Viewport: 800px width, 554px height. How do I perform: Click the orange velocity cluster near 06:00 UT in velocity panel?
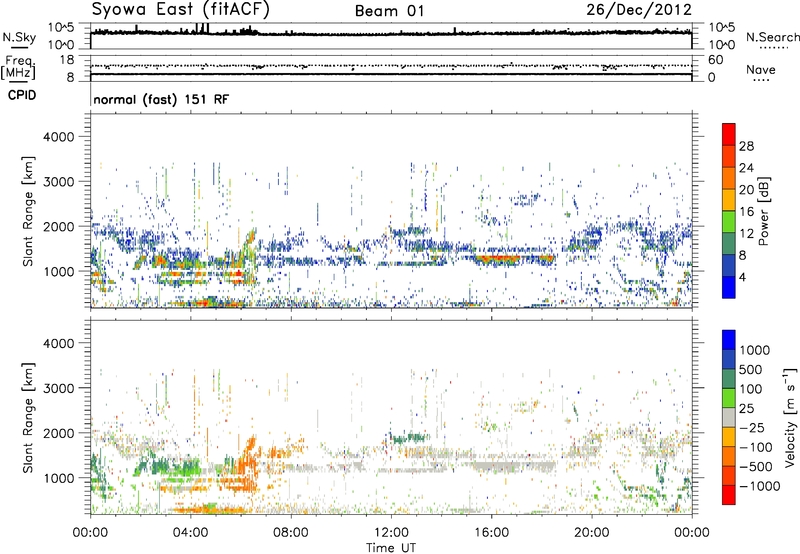pyautogui.click(x=249, y=464)
